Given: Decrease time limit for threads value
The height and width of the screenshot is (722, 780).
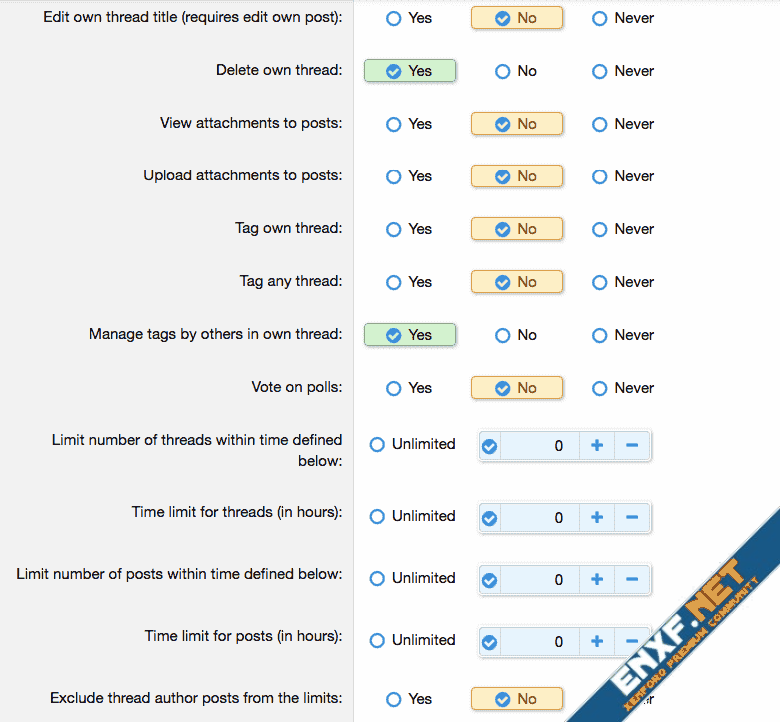Looking at the screenshot, I should pos(632,518).
